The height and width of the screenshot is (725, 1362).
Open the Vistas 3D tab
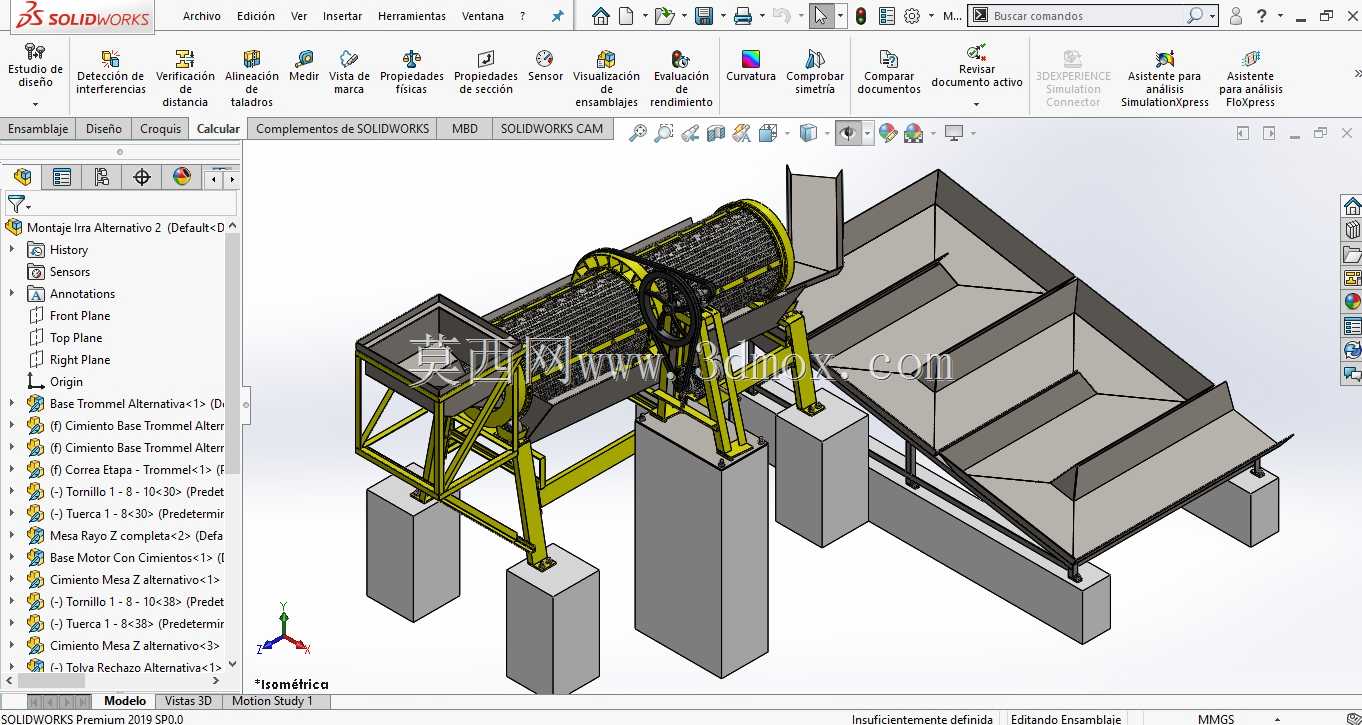pos(188,701)
